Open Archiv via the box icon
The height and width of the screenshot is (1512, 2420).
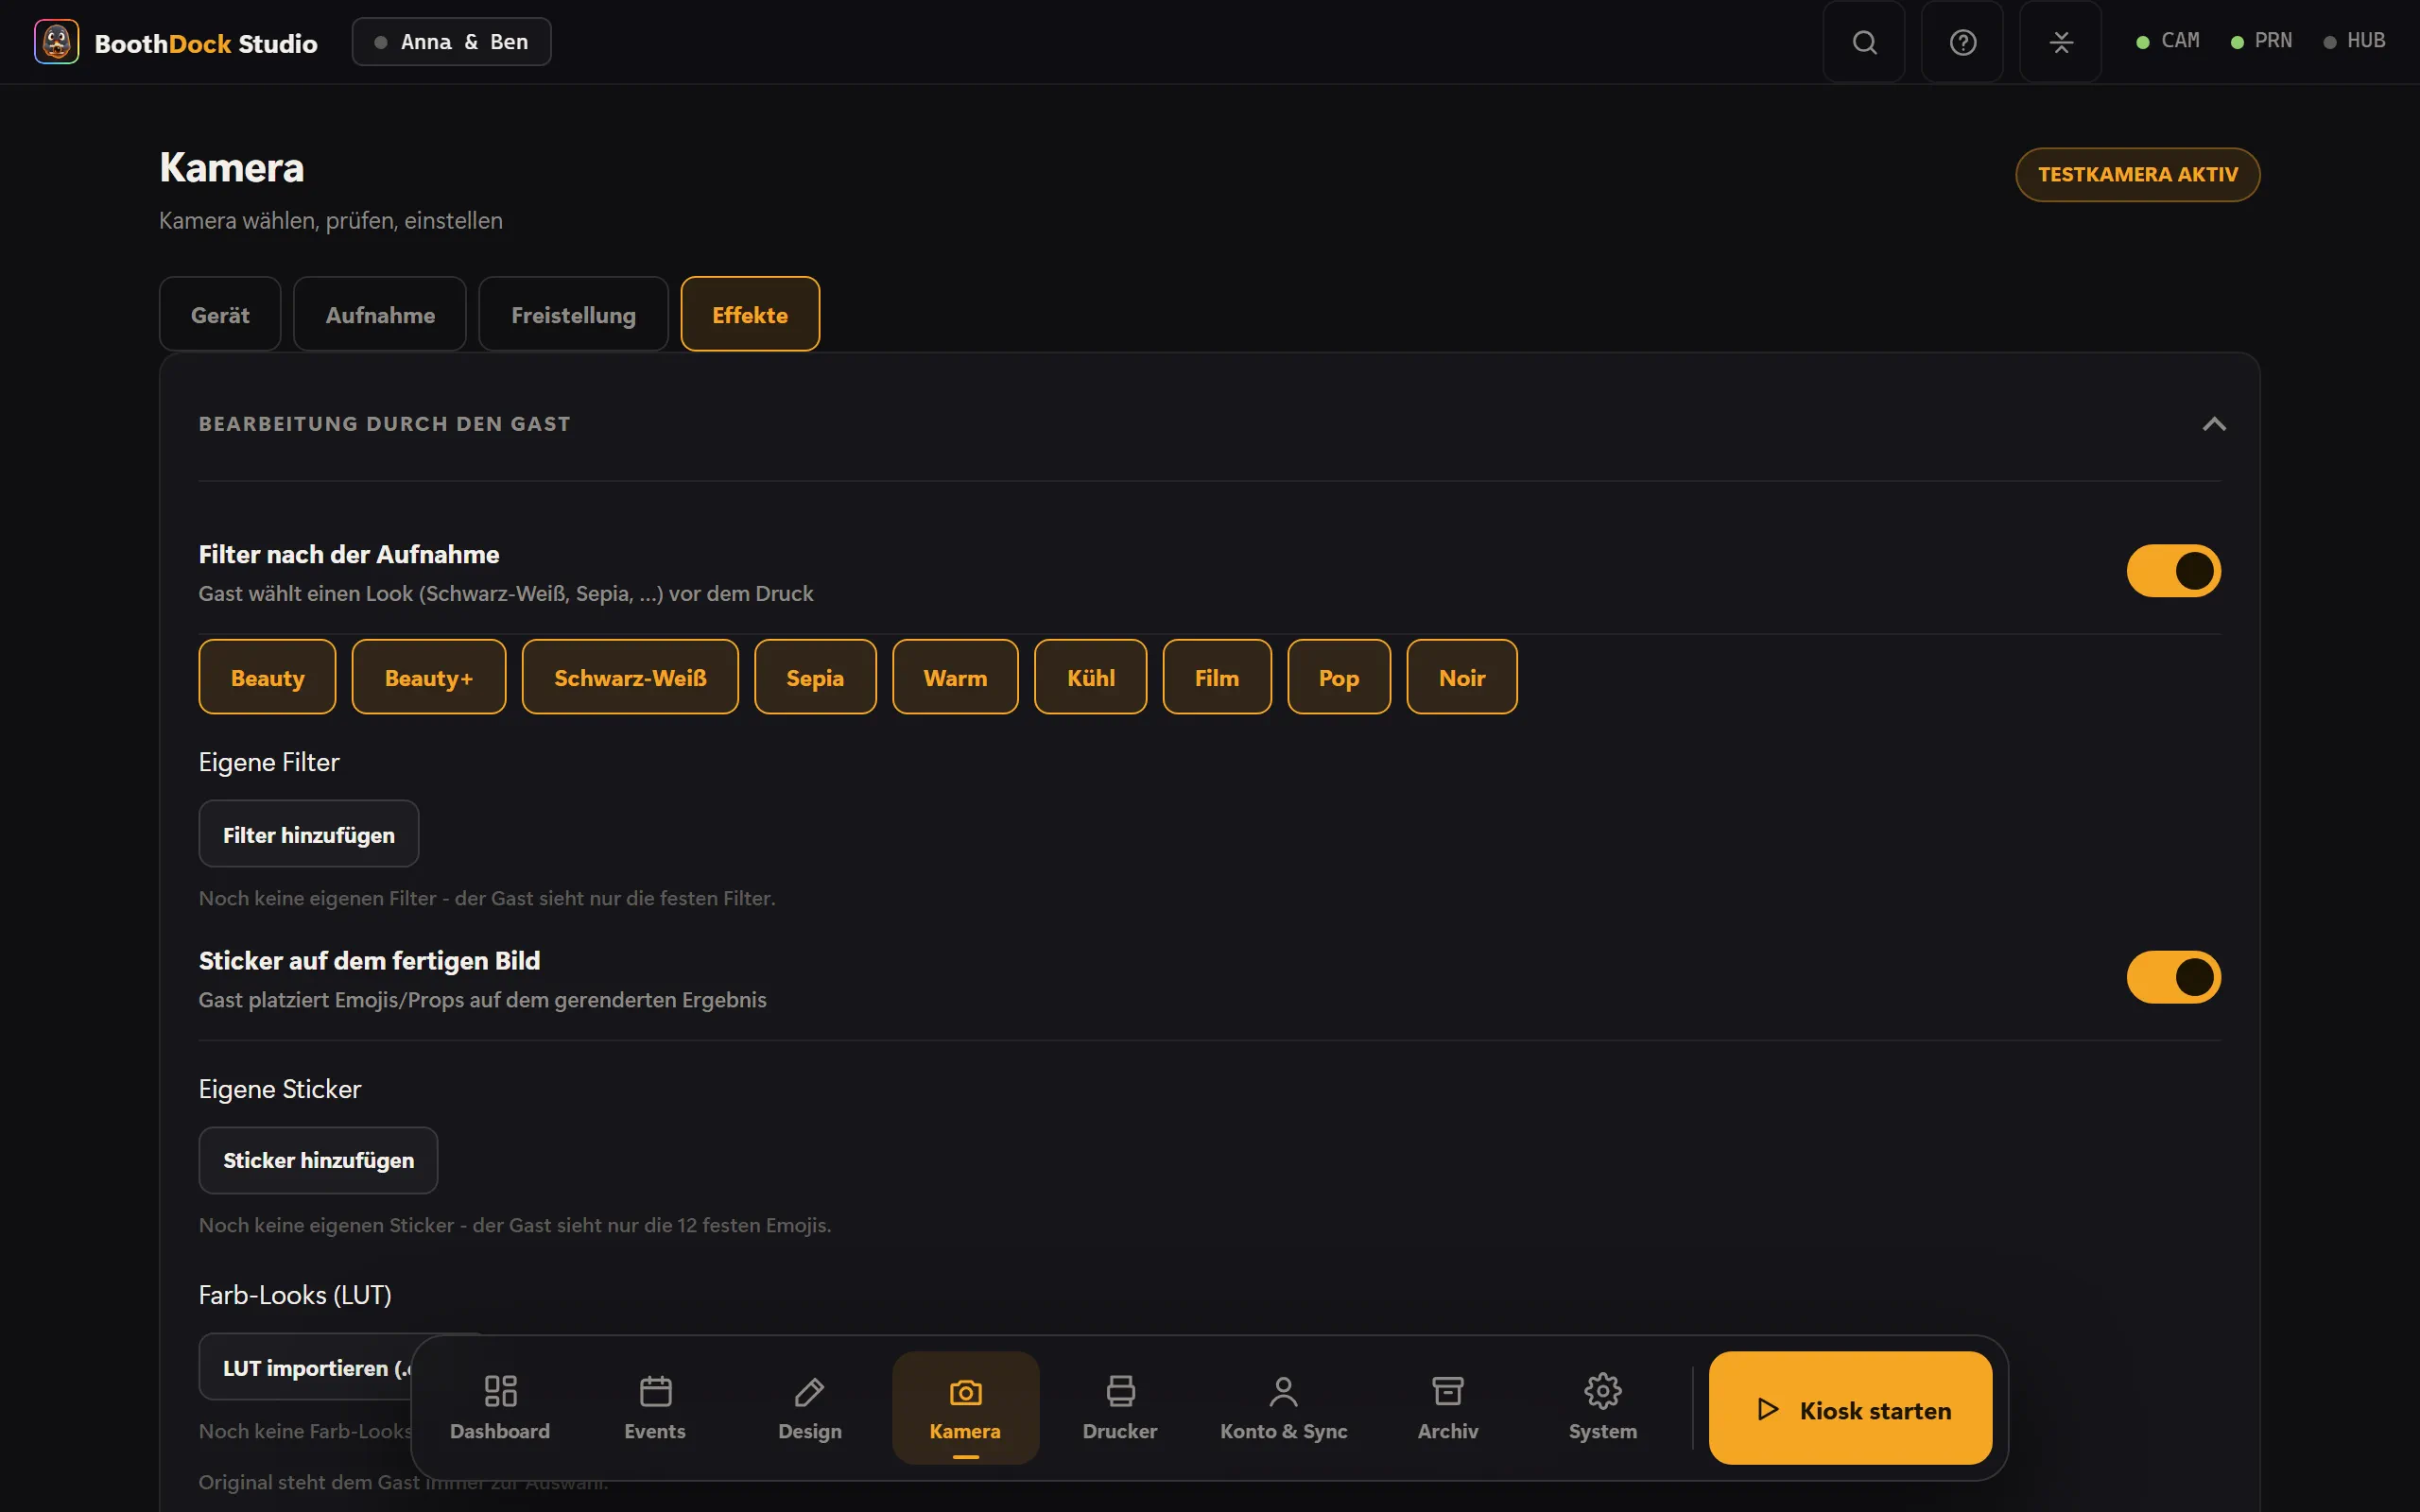[1448, 1390]
